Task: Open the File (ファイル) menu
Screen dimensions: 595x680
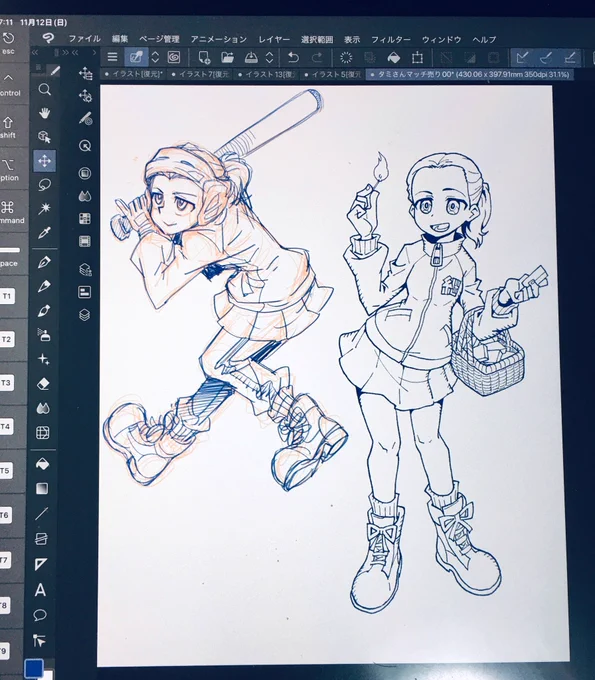Action: tap(85, 39)
